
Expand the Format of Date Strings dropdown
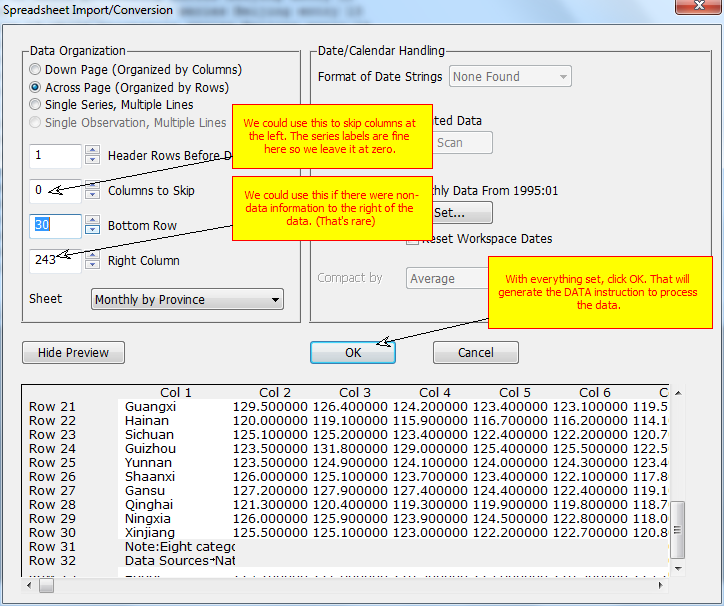(x=511, y=76)
